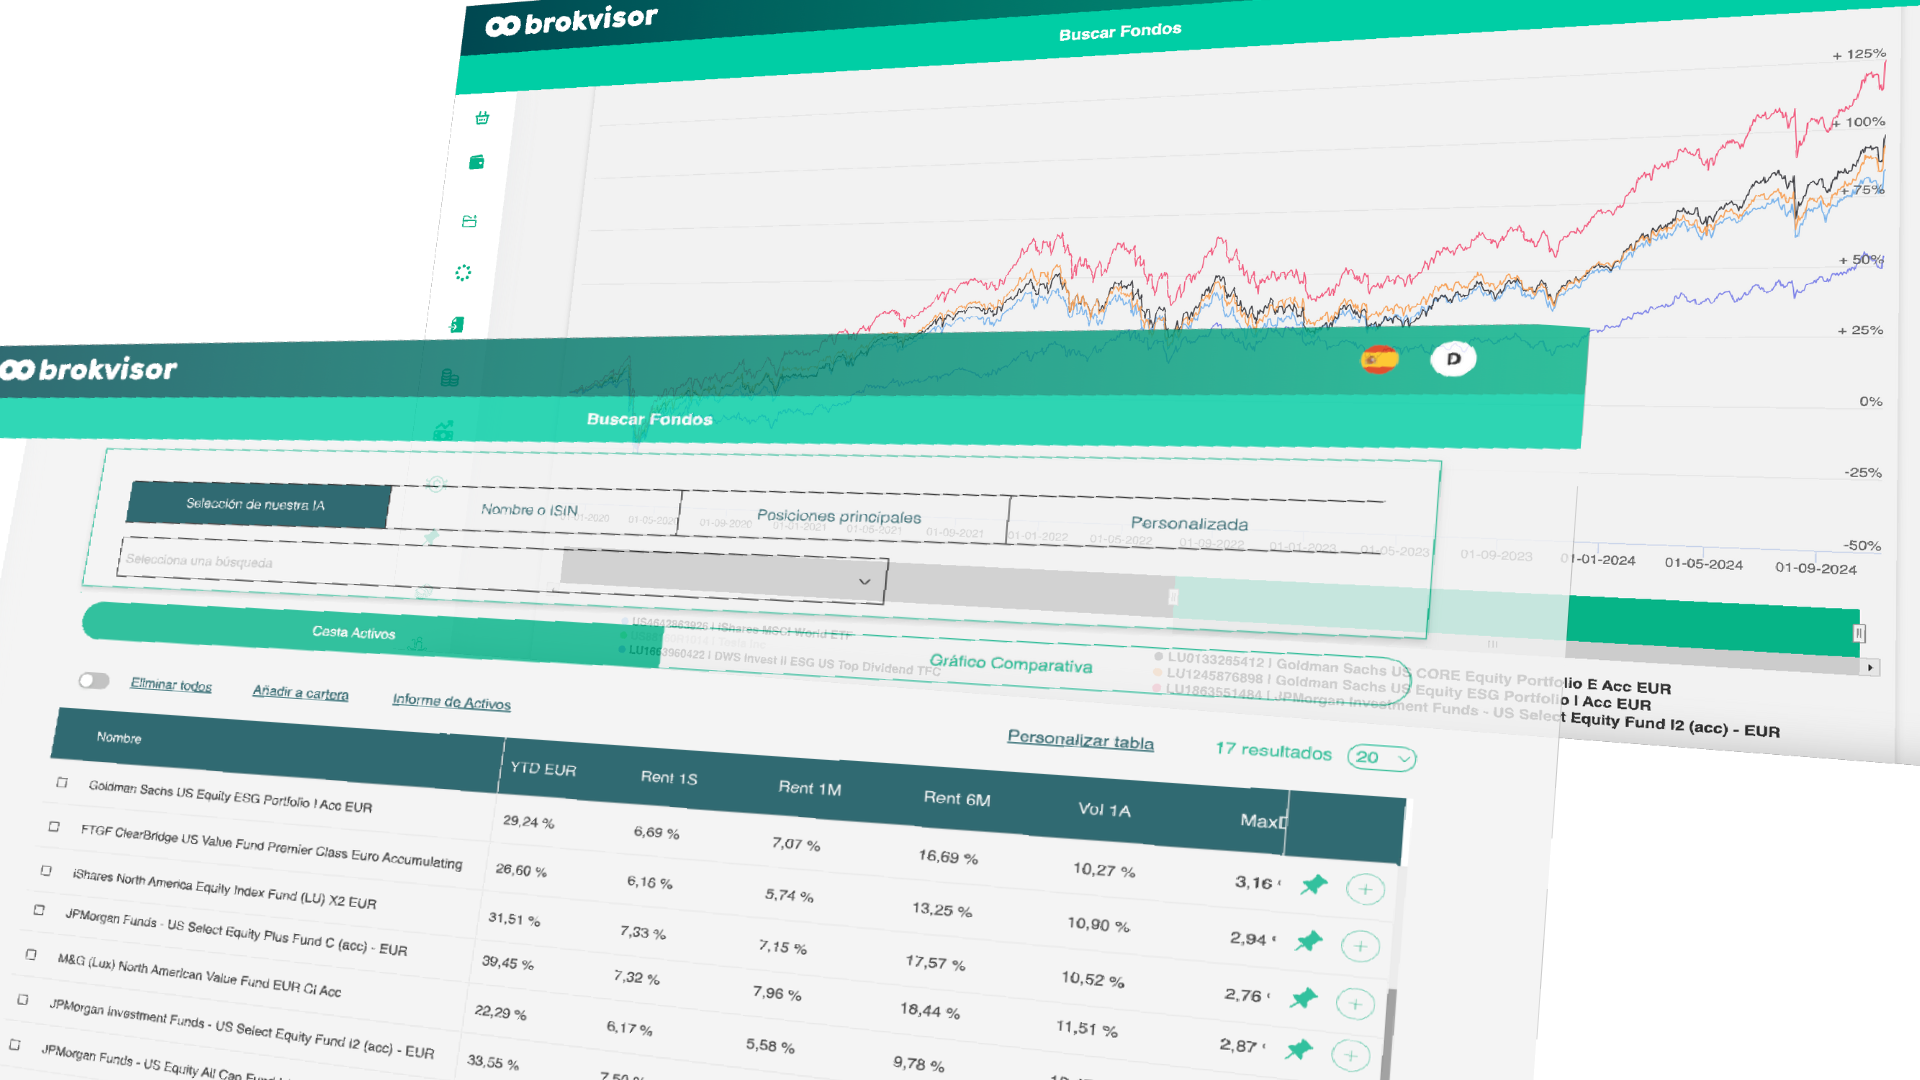Click the Añadir a cartera link
The image size is (1920, 1080).
[x=300, y=692]
